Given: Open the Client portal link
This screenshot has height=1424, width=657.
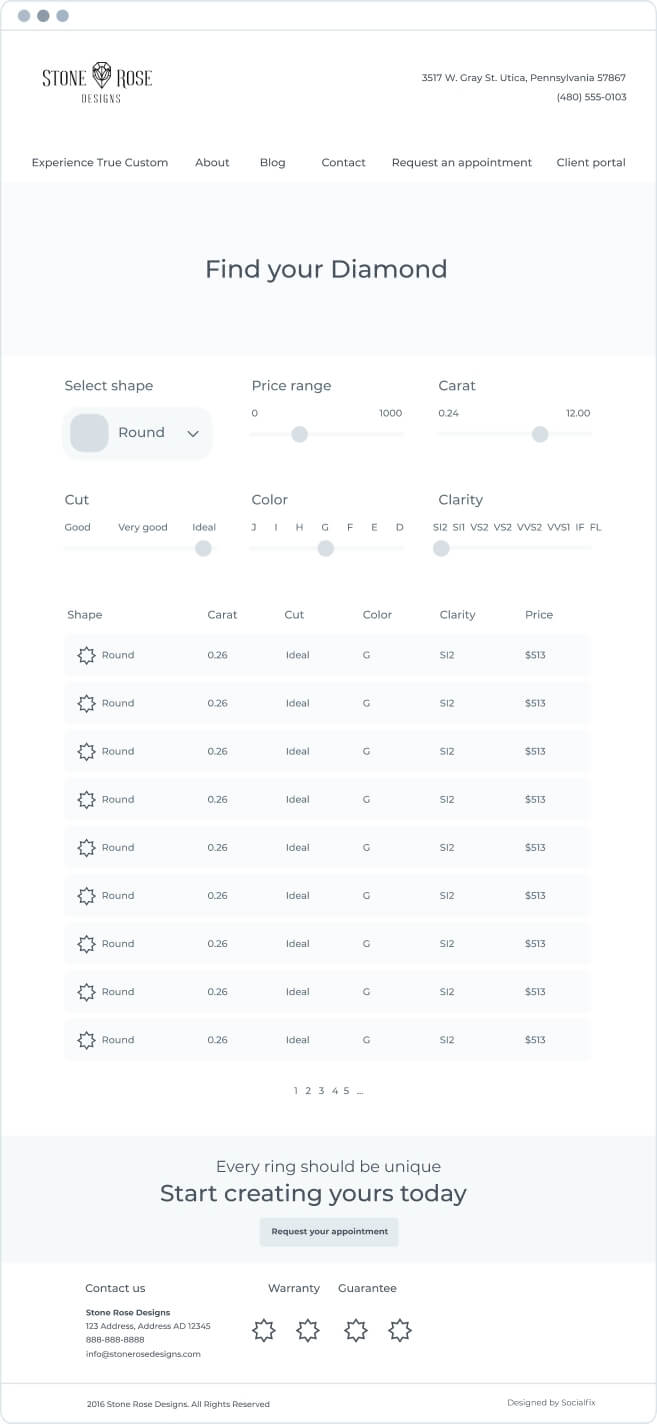Looking at the screenshot, I should tap(591, 162).
